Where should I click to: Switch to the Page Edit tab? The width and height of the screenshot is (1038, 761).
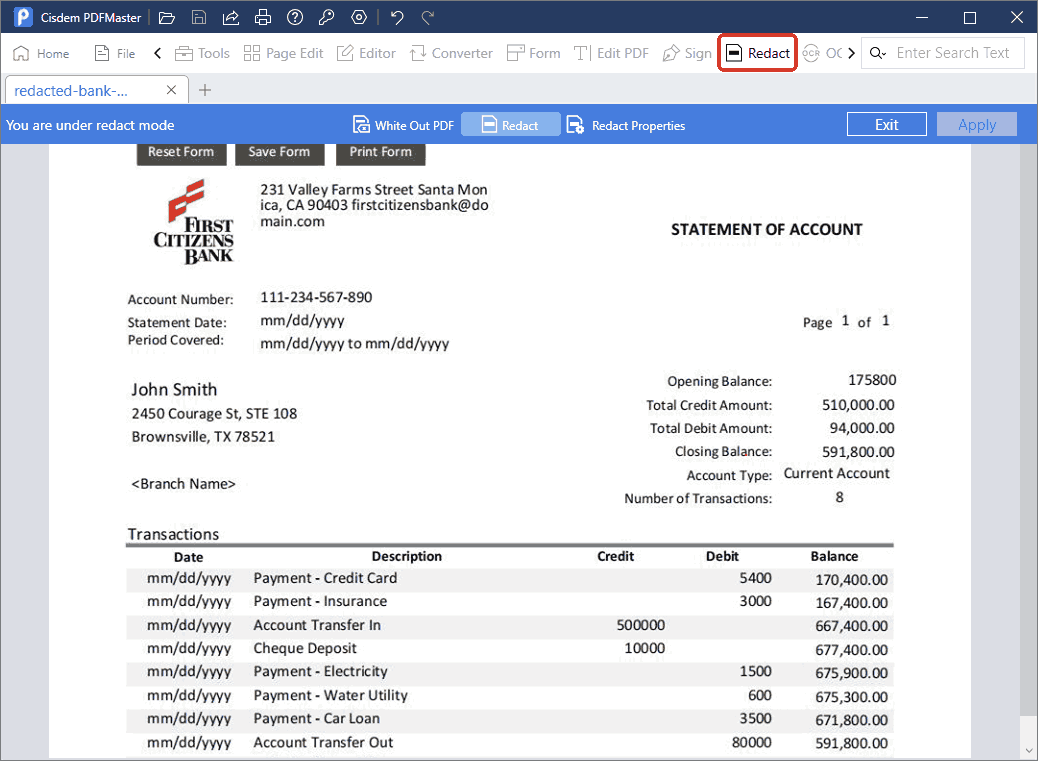(x=283, y=54)
